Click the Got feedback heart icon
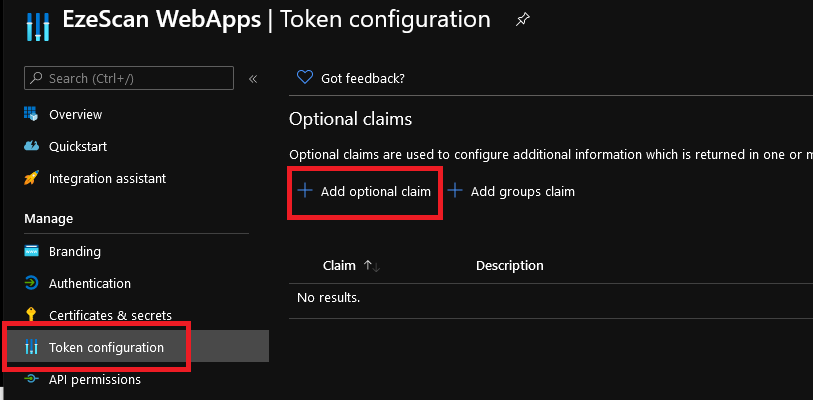Viewport: 813px width, 400px height. [x=305, y=78]
